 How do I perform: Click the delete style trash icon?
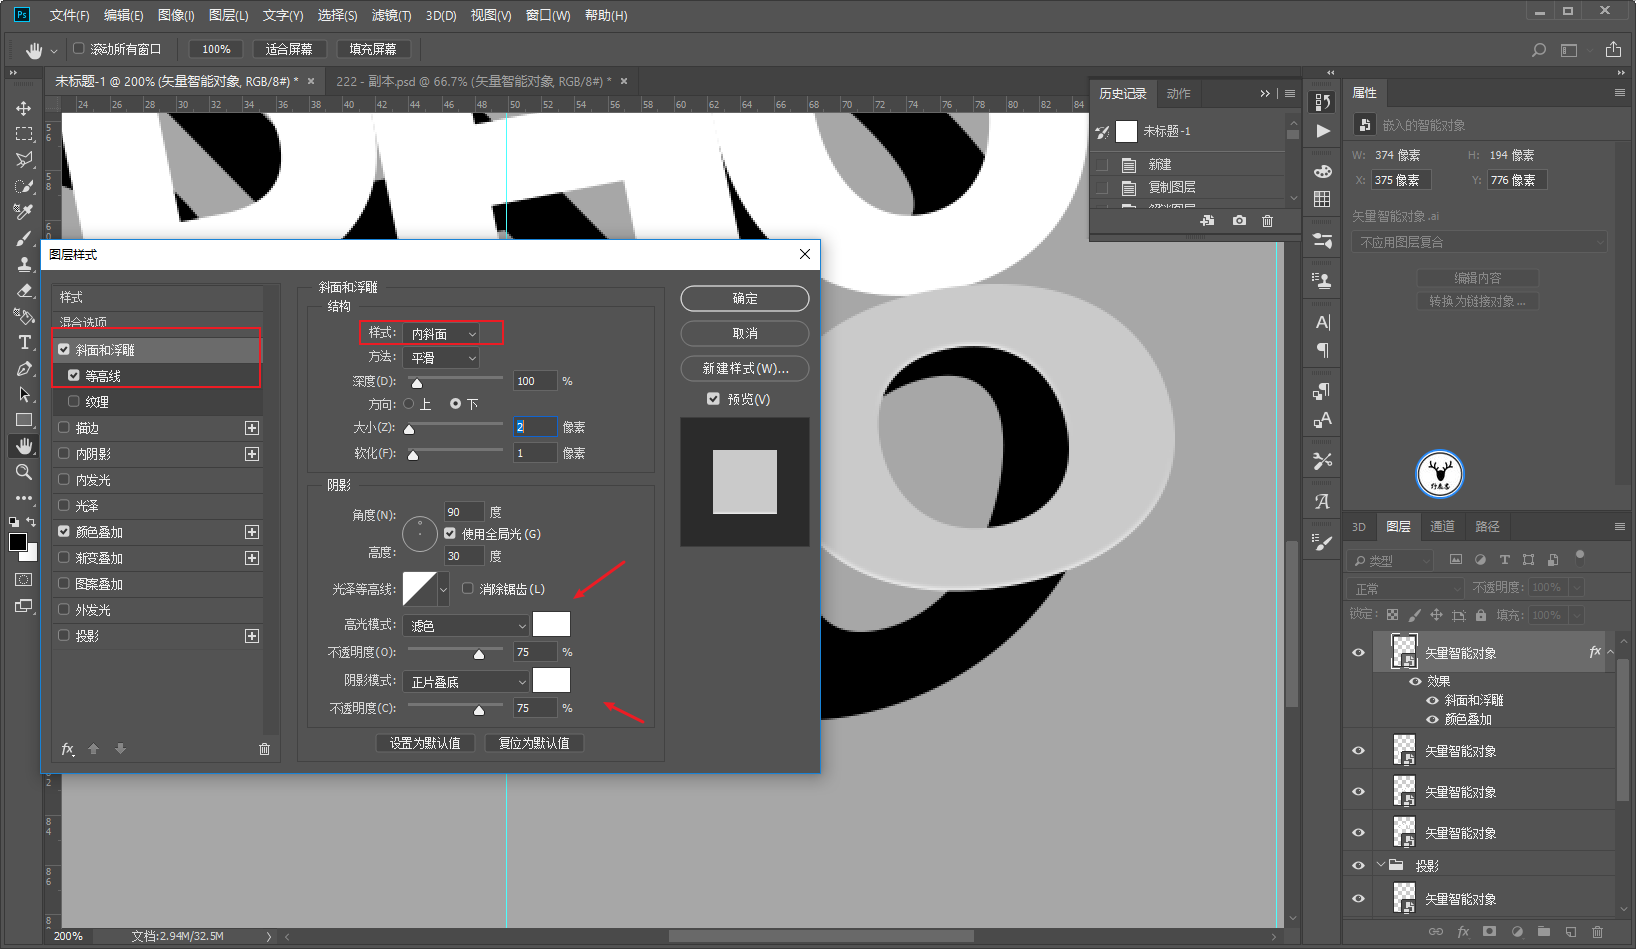[x=264, y=749]
